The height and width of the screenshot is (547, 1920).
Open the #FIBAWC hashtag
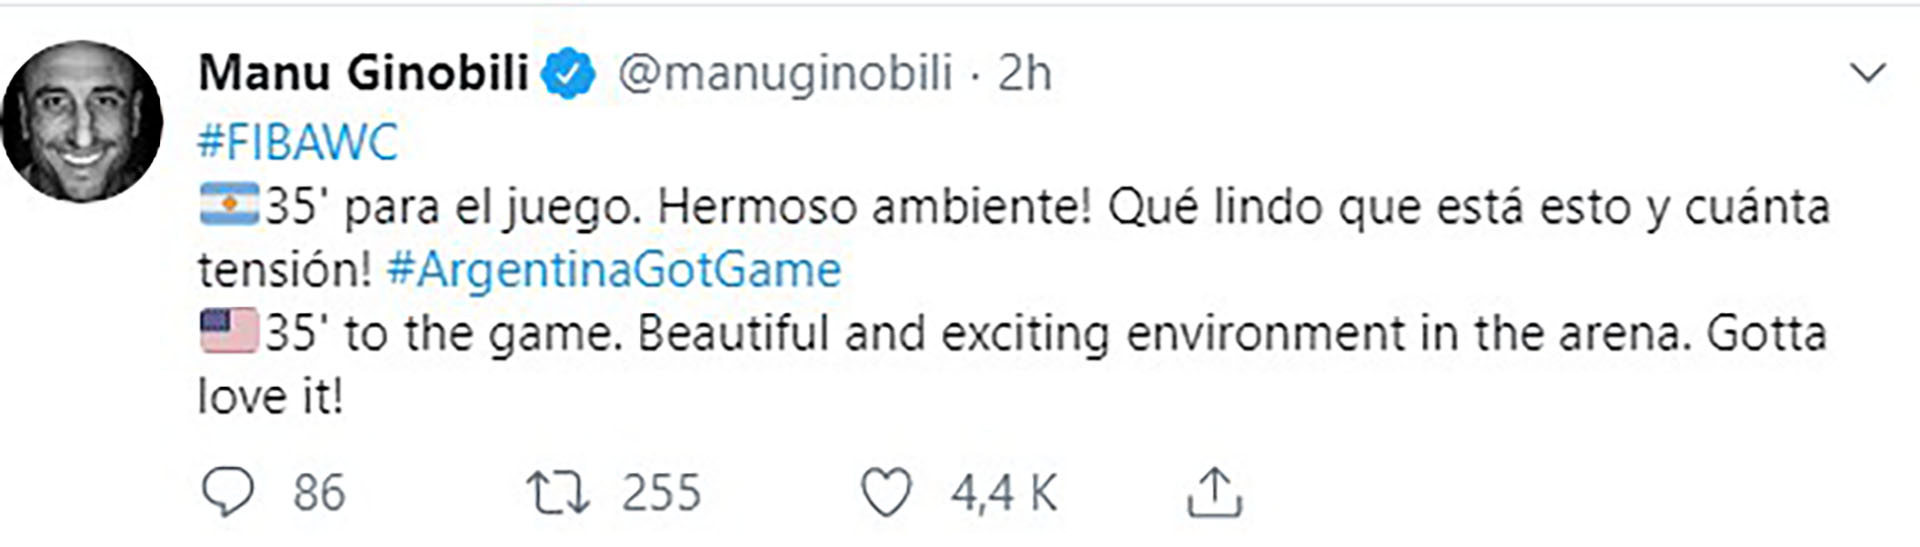pyautogui.click(x=298, y=141)
